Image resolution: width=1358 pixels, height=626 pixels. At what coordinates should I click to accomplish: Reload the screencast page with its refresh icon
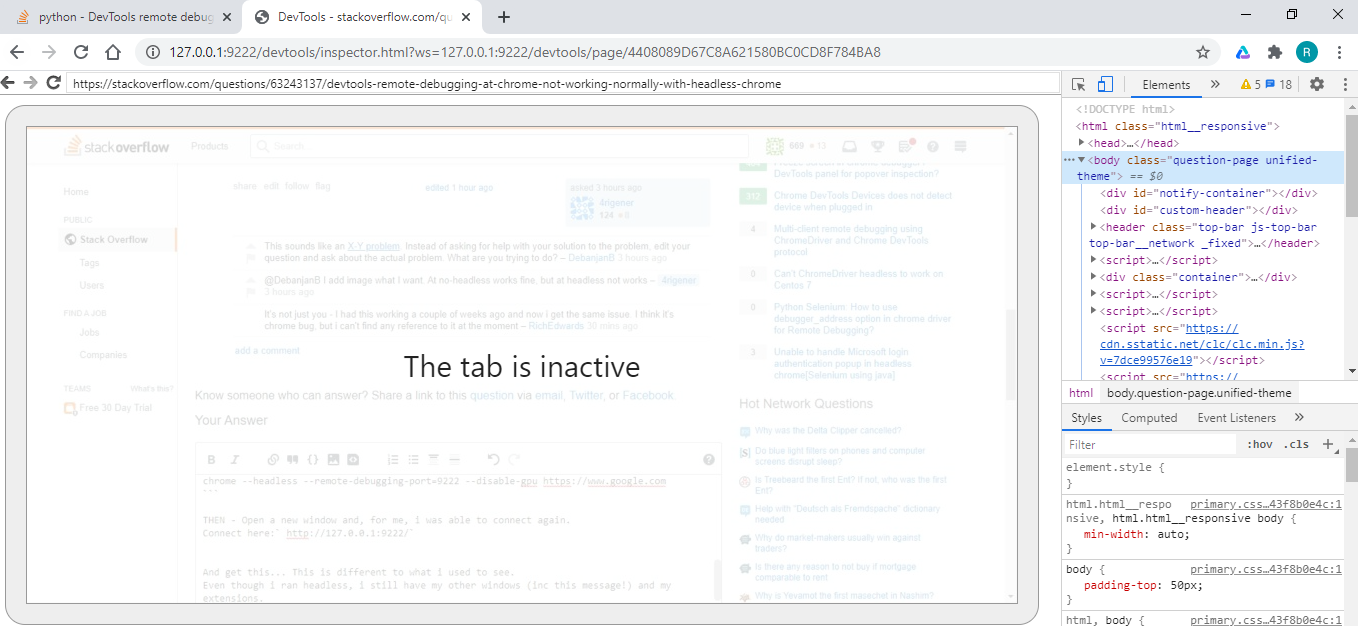click(54, 83)
